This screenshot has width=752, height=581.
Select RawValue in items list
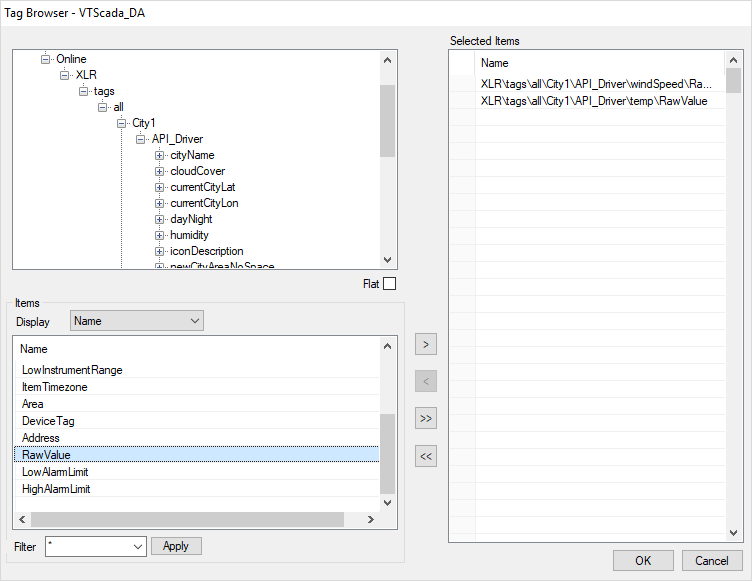click(197, 455)
